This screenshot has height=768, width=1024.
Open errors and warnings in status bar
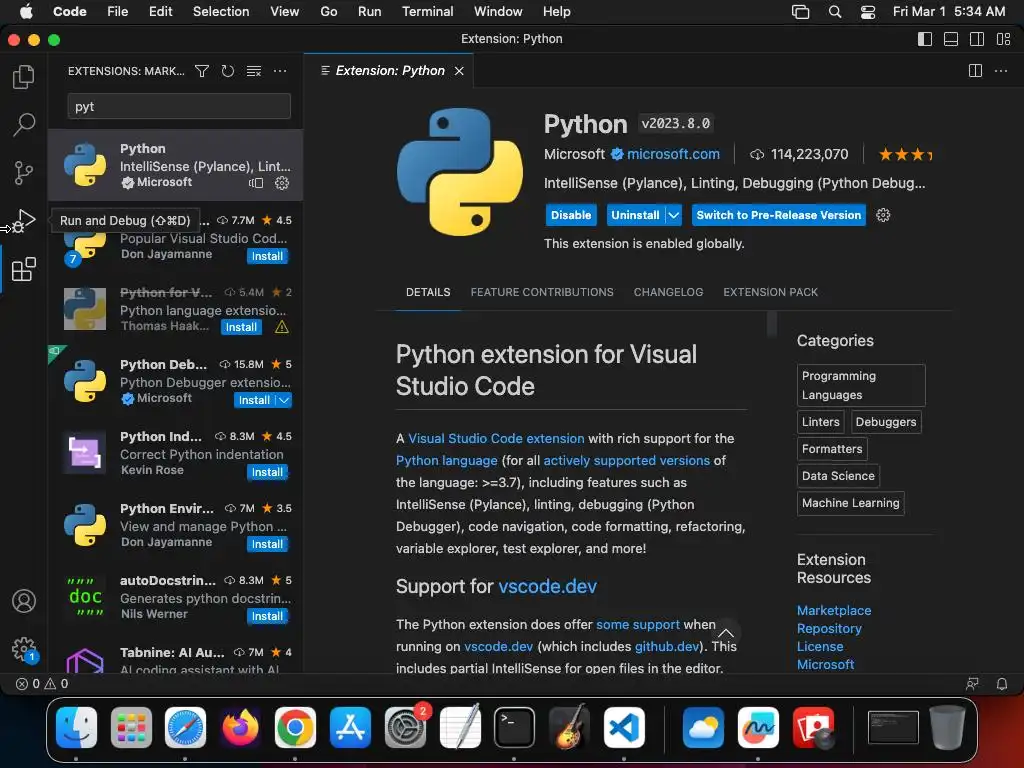(x=42, y=684)
